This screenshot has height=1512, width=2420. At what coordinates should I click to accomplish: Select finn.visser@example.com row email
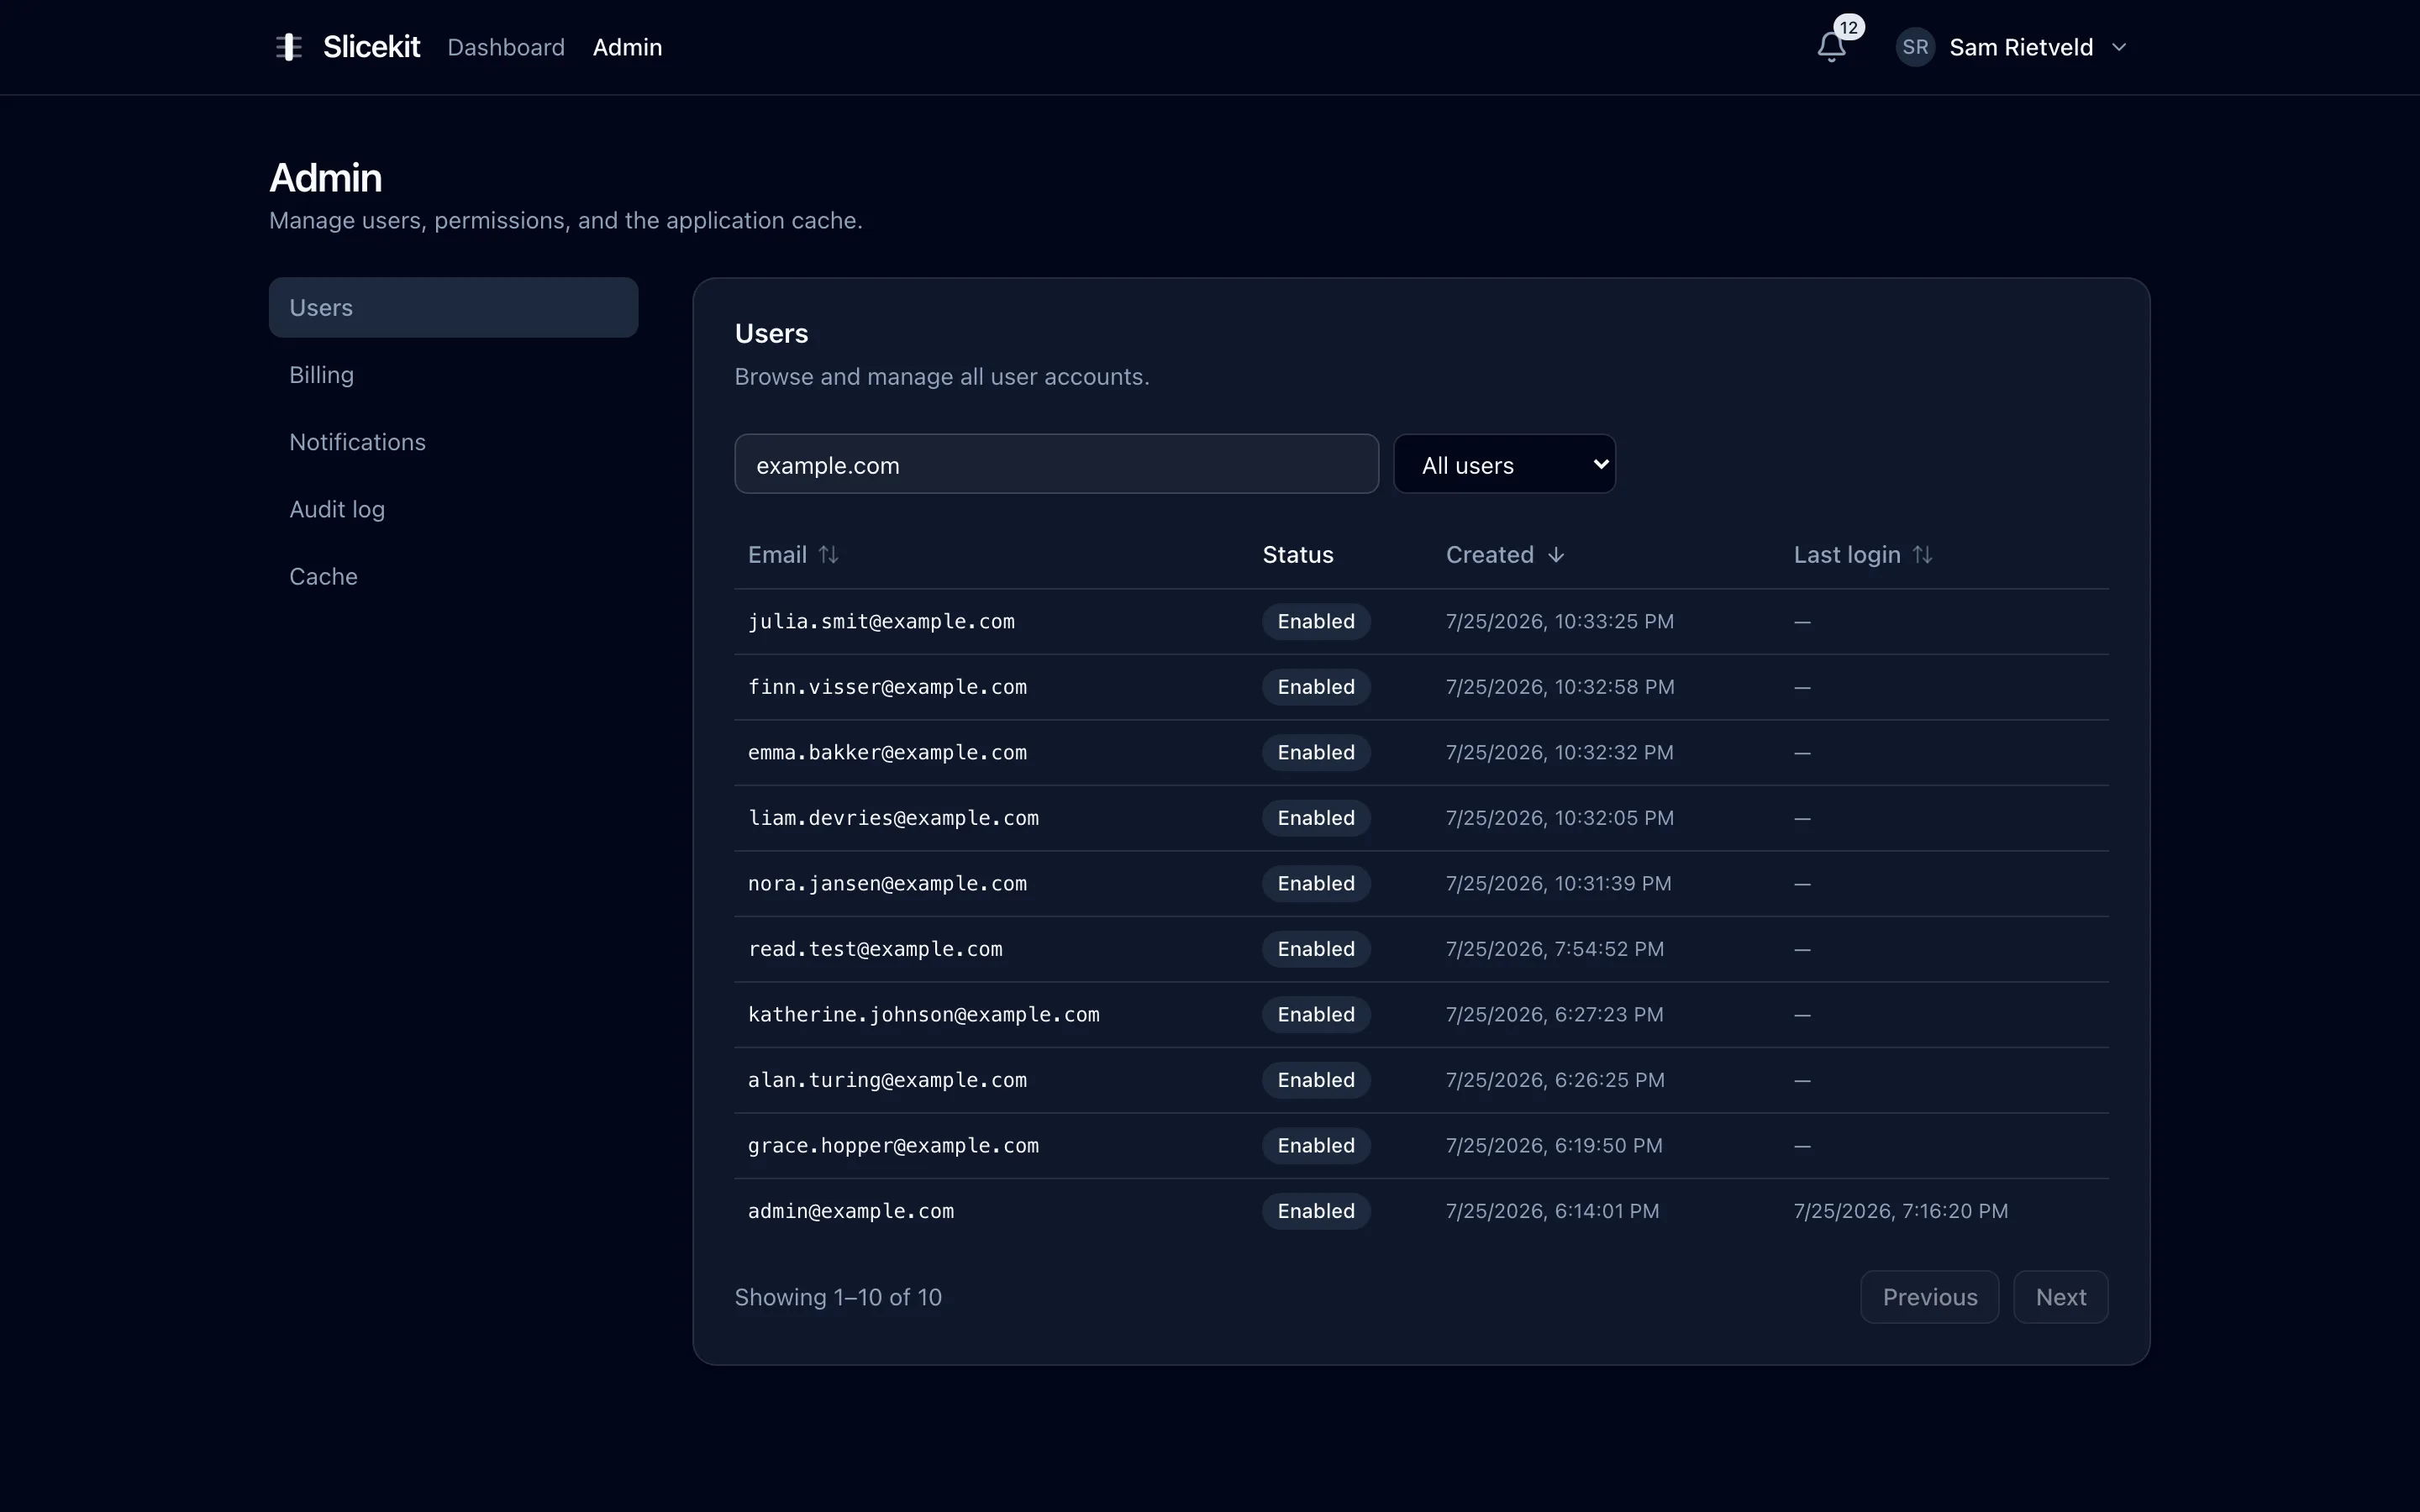point(887,687)
